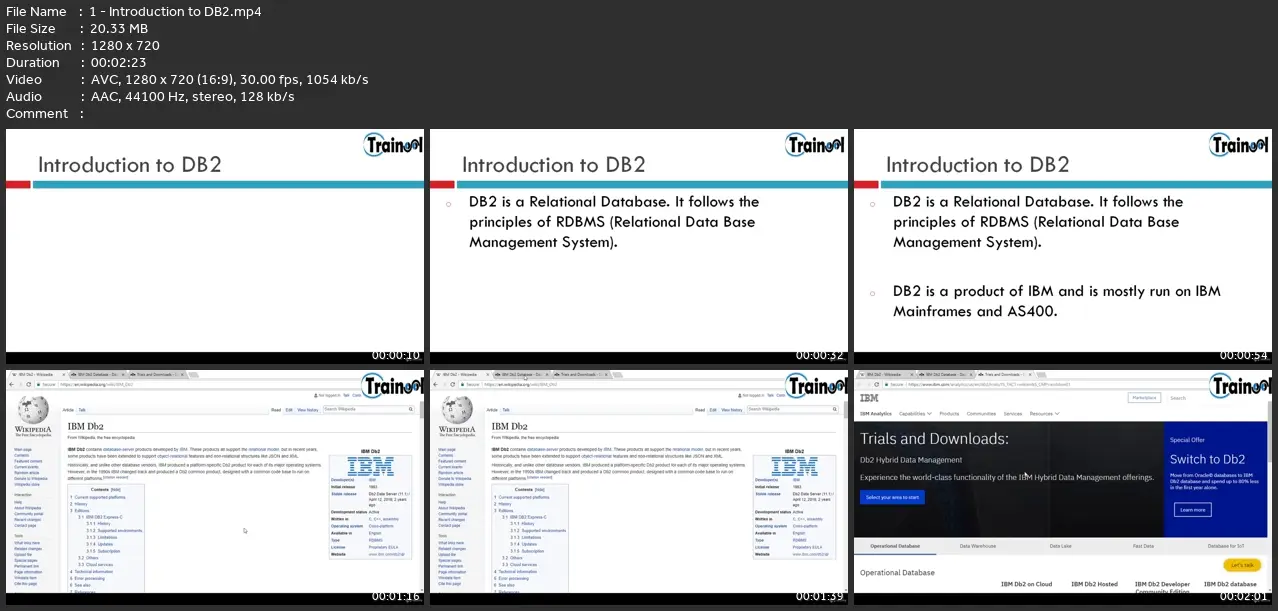Click the IBM infobox logo in the 00:01:39 thumbnail
Viewport: 1278px width, 611px height.
click(x=792, y=466)
